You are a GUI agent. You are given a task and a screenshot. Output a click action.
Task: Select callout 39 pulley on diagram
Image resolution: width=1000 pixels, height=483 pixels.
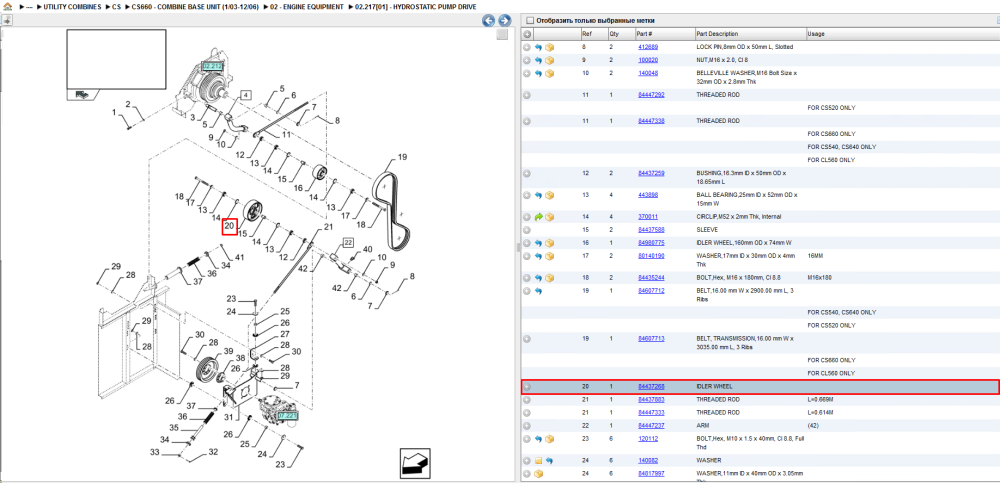point(228,352)
